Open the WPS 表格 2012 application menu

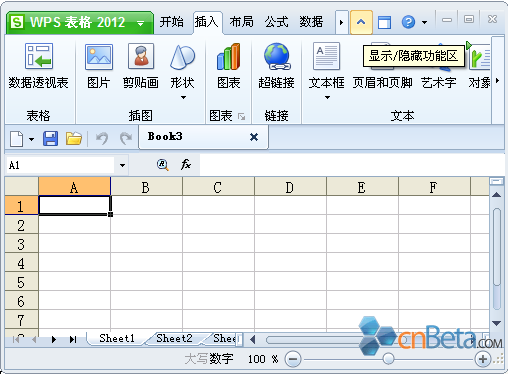point(80,22)
